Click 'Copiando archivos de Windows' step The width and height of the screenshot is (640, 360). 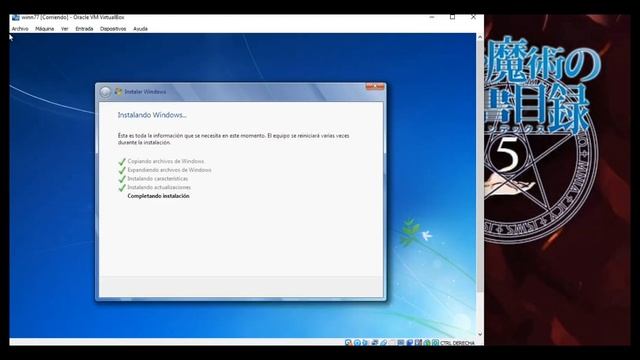click(166, 161)
